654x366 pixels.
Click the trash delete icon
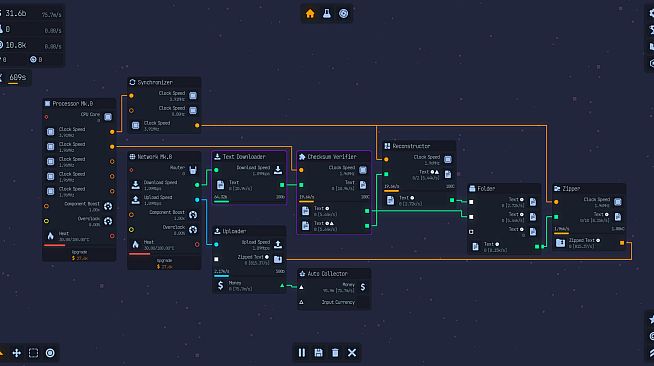335,353
